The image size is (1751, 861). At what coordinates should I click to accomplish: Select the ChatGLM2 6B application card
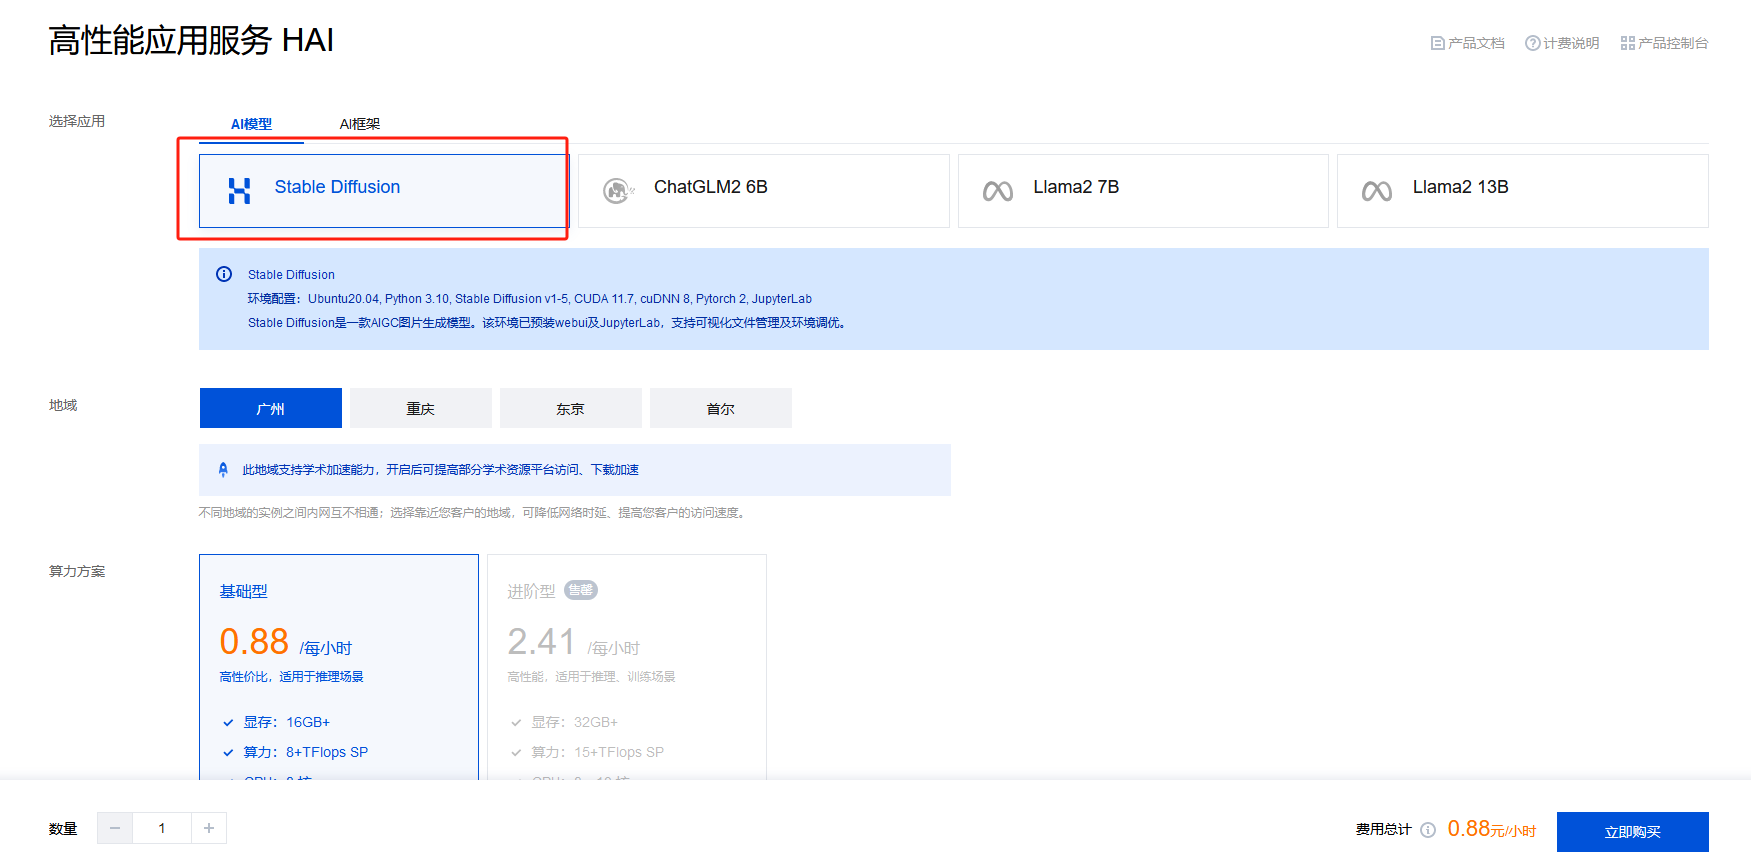764,191
